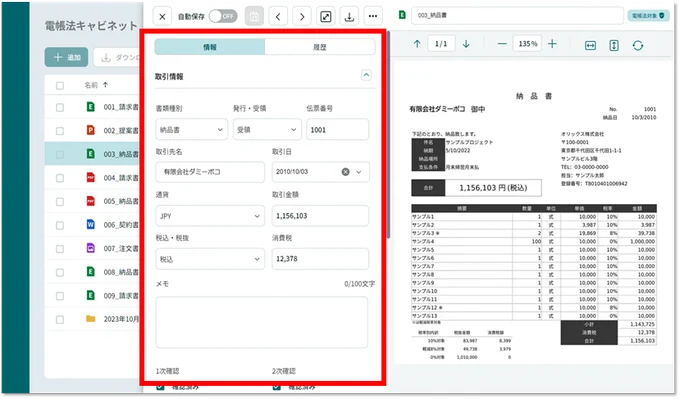The image size is (680, 399).
Task: Click PDF icon of 004_請求書
Action: coord(91,177)
